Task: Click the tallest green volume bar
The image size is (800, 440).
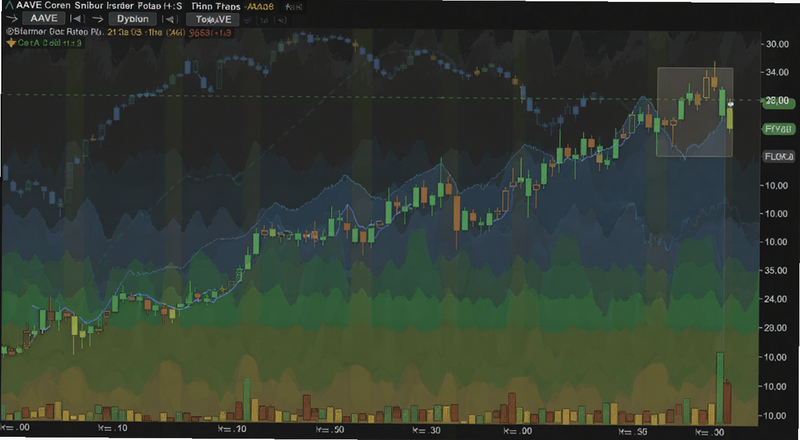Action: click(x=720, y=388)
